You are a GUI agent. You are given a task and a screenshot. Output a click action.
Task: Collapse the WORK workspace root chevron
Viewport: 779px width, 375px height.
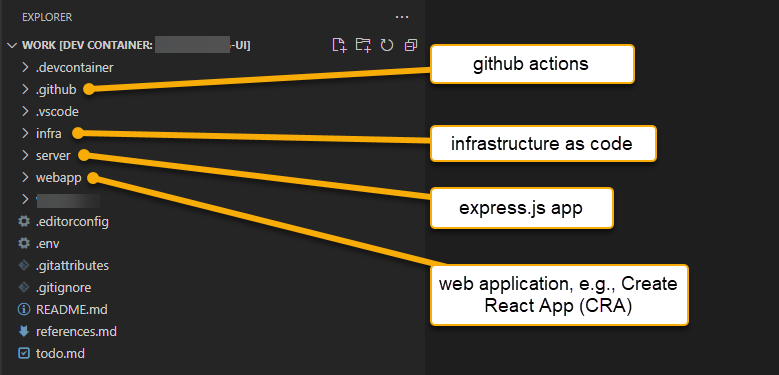coord(12,45)
